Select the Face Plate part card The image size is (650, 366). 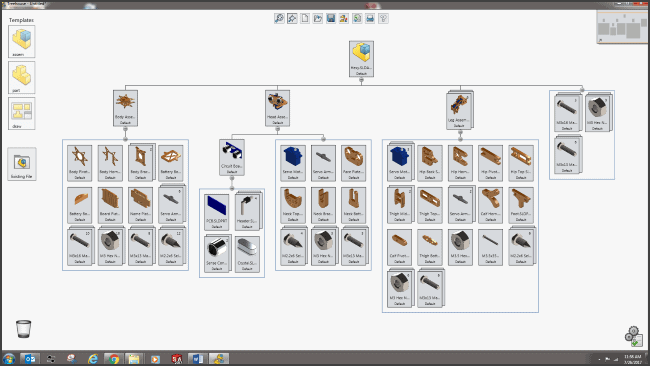click(354, 163)
